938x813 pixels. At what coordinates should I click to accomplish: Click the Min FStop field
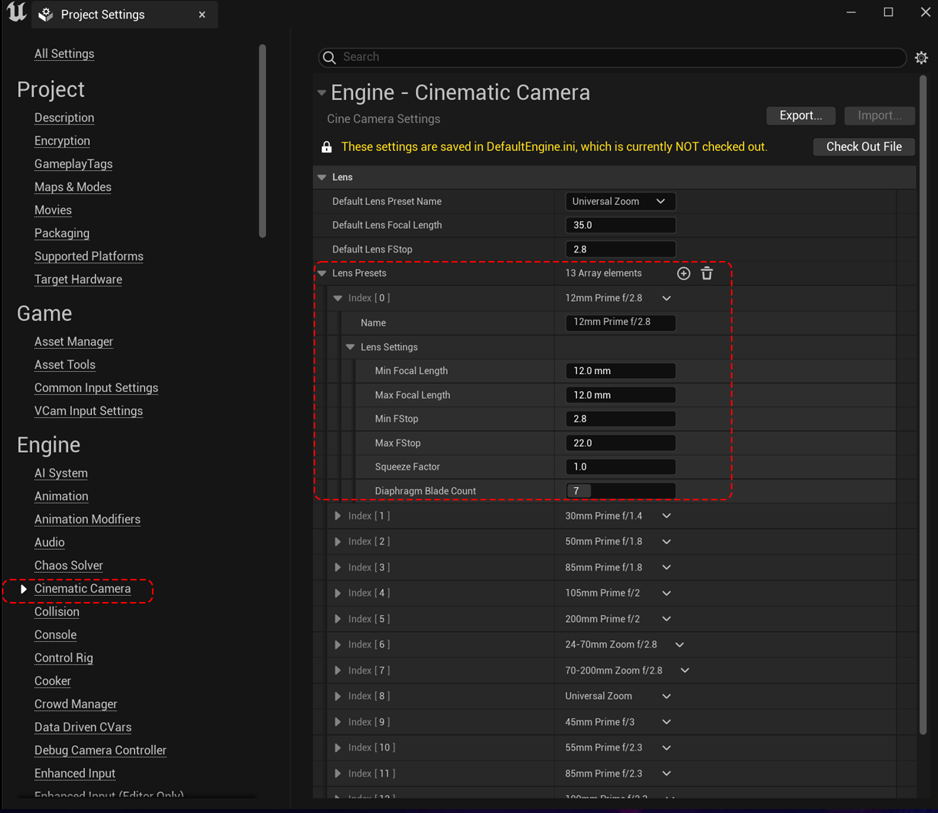(x=620, y=419)
